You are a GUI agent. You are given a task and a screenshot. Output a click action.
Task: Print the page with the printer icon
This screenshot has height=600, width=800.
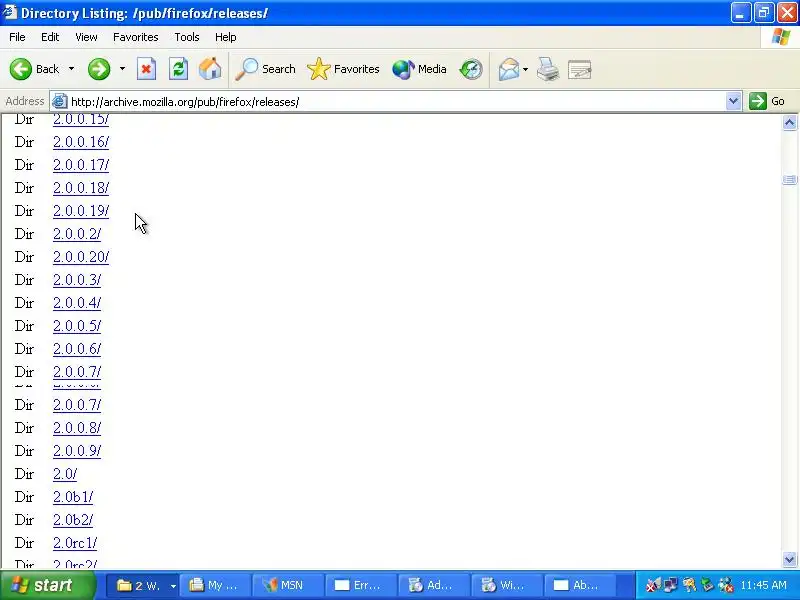pyautogui.click(x=548, y=69)
